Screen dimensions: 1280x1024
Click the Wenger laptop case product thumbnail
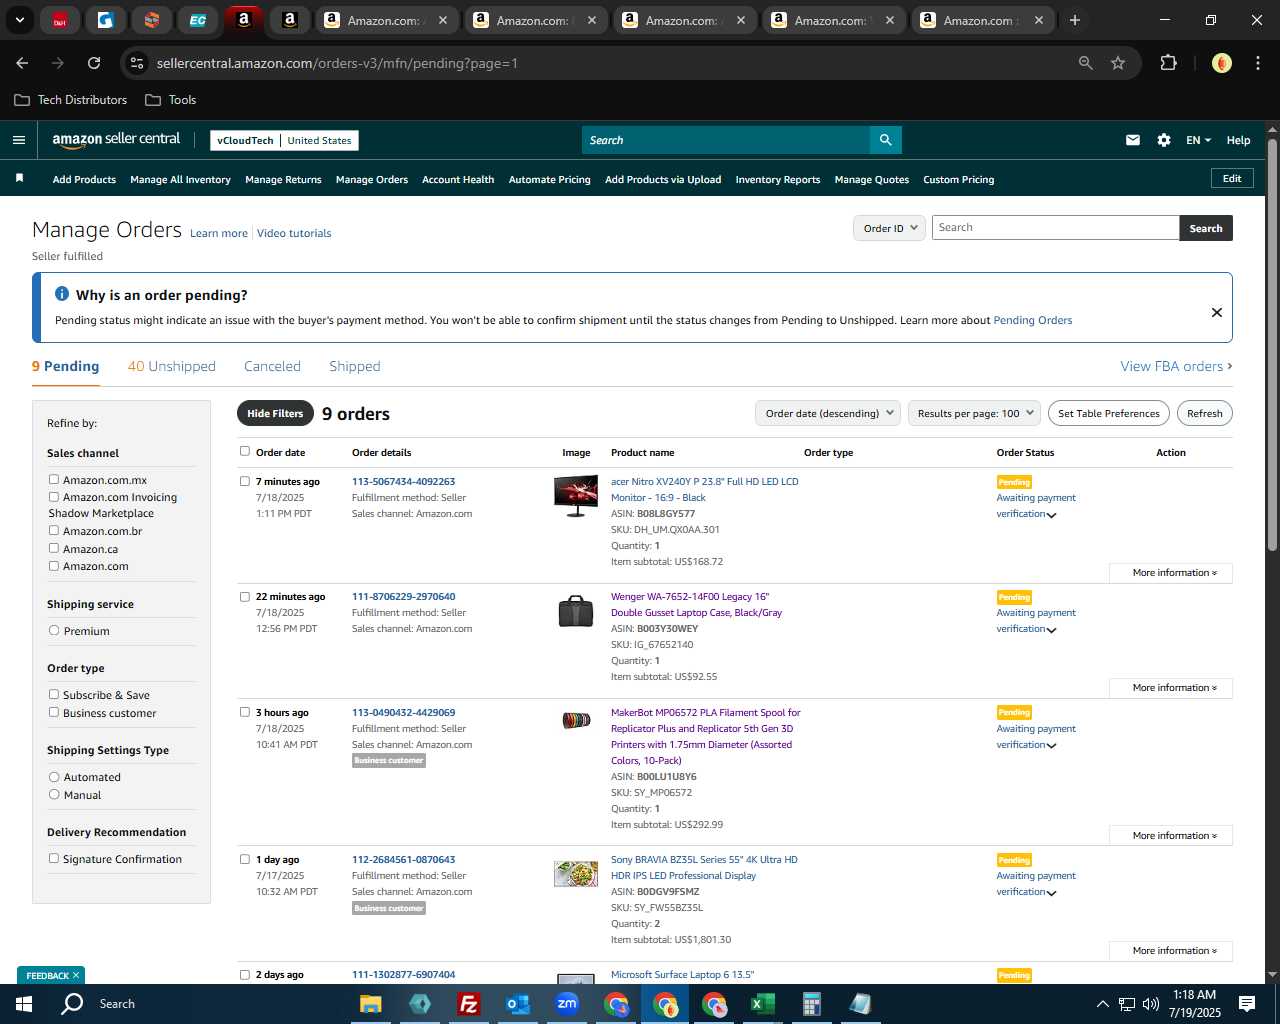[576, 611]
